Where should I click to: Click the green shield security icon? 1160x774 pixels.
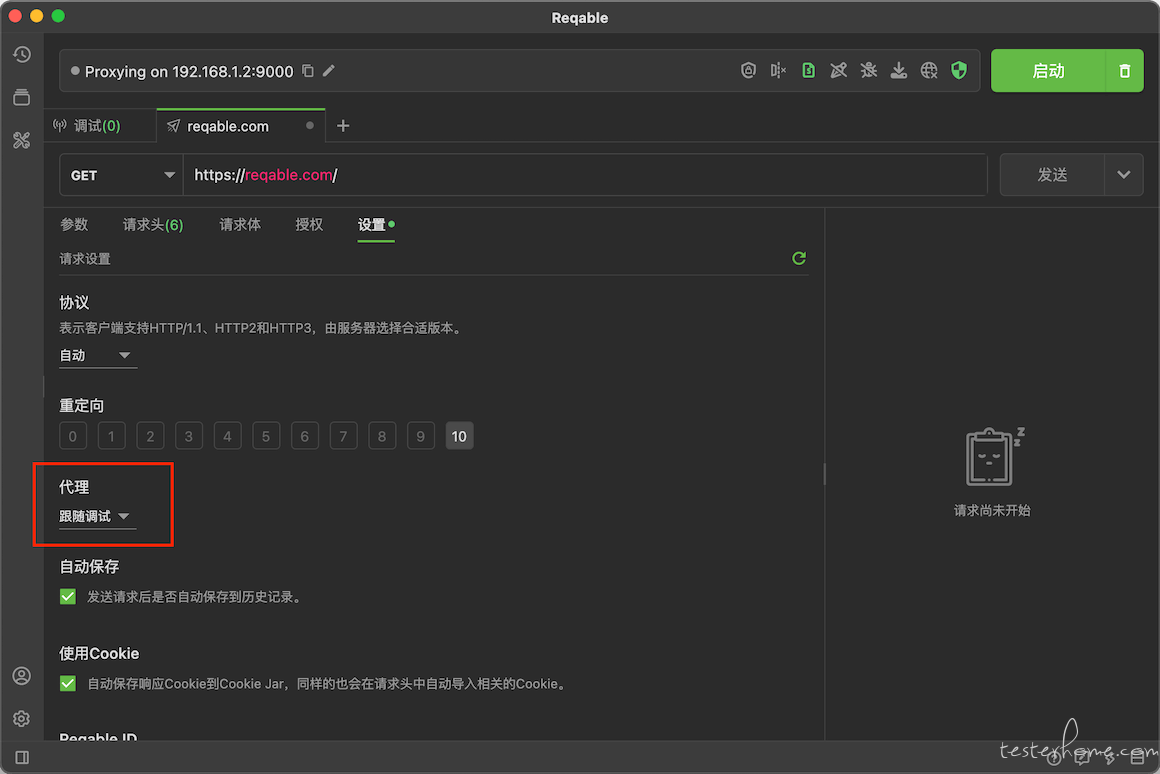tap(960, 71)
